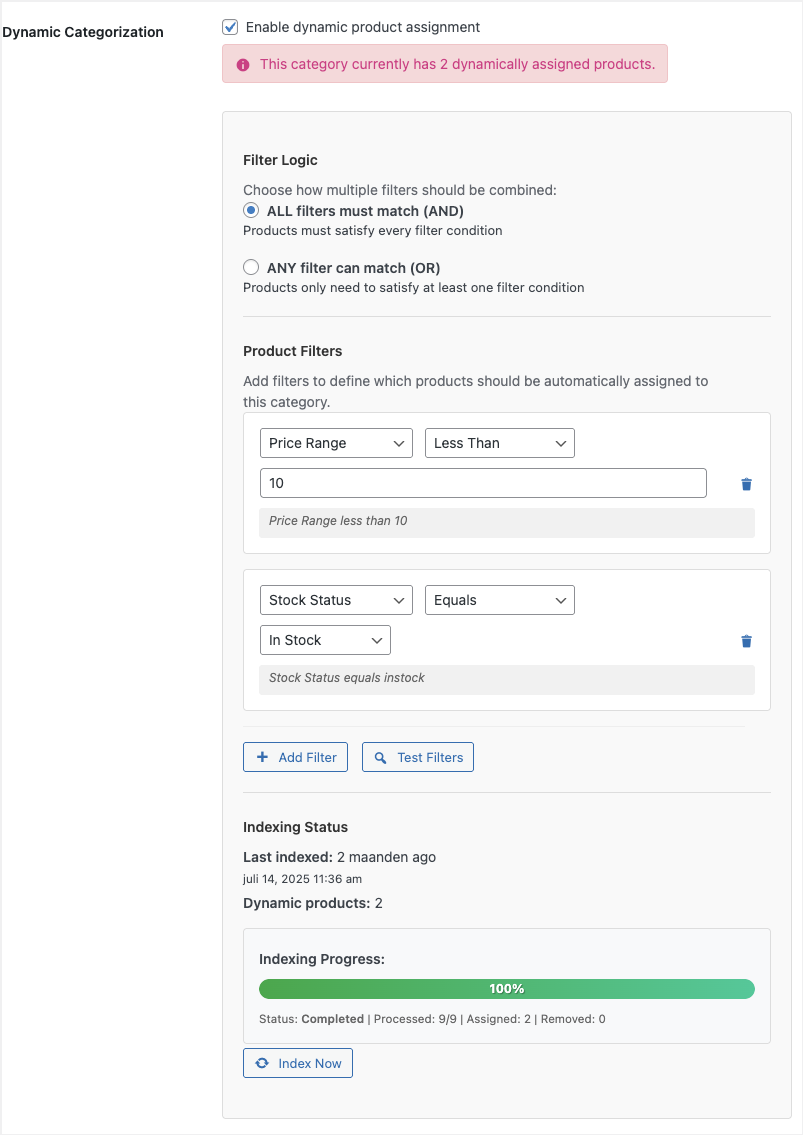Disable the Enable dynamic product assignment checkbox

[x=229, y=27]
